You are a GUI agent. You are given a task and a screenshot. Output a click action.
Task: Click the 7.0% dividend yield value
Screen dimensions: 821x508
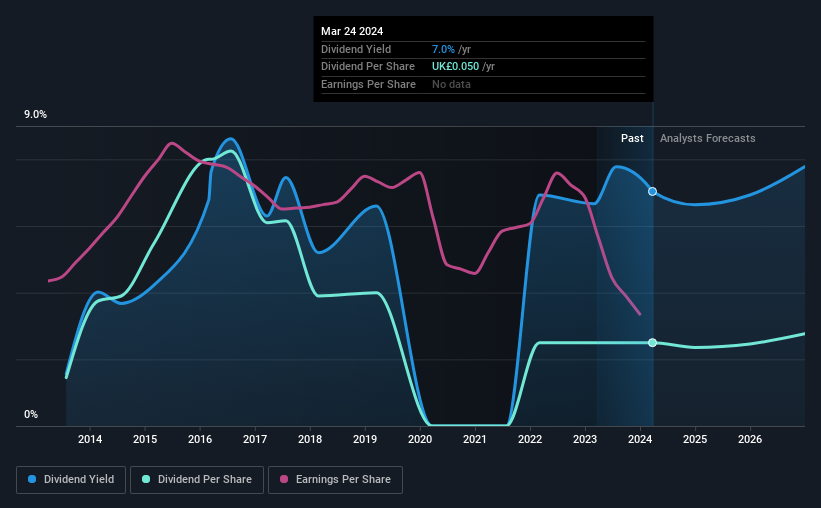click(x=443, y=49)
